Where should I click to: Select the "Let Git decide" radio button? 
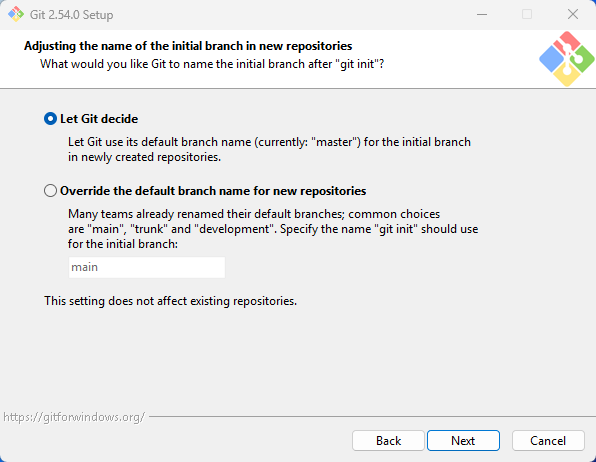pyautogui.click(x=50, y=119)
